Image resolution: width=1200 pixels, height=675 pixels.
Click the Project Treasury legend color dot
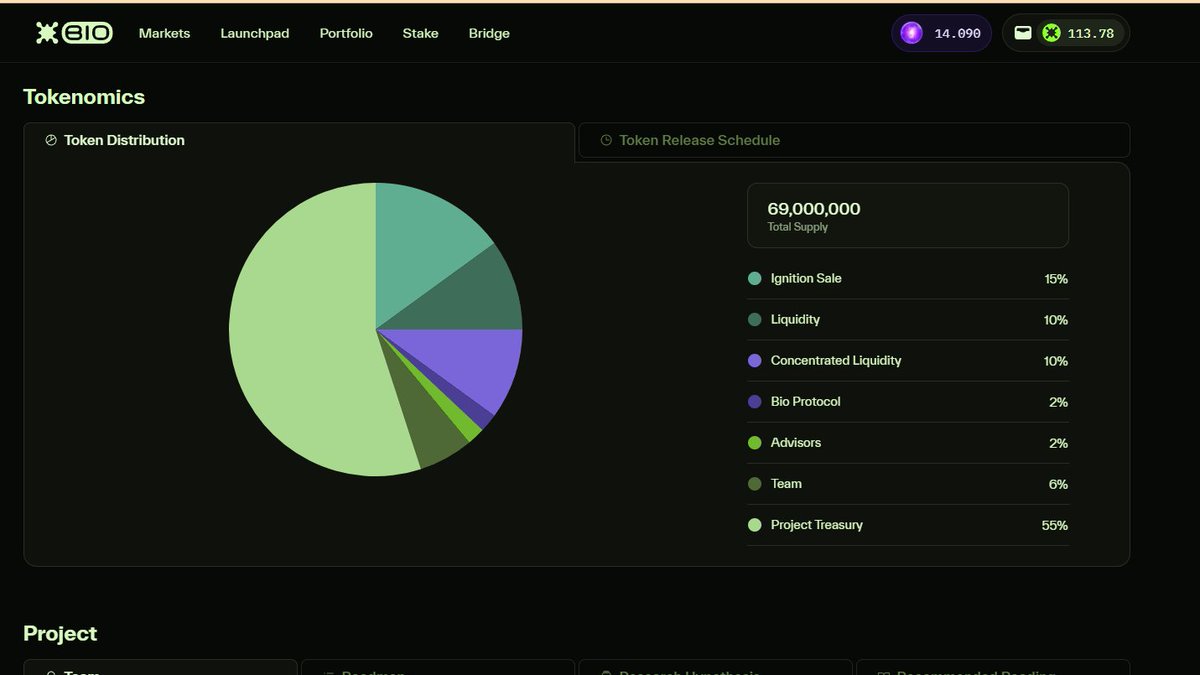(755, 525)
